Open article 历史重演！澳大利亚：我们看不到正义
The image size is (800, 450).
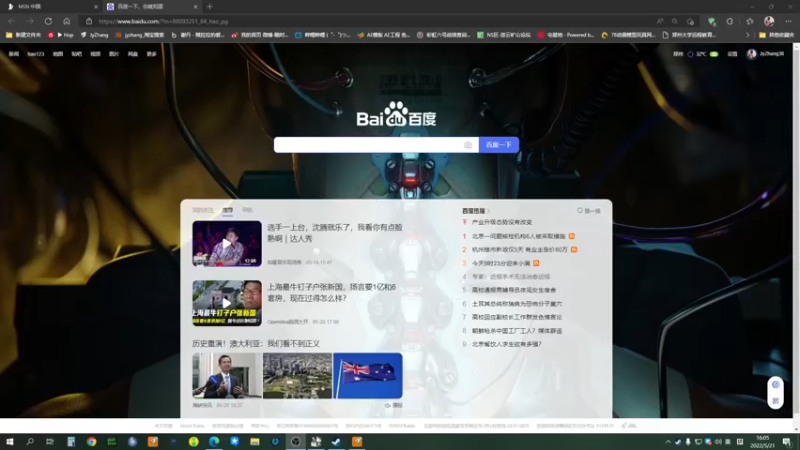tap(256, 343)
